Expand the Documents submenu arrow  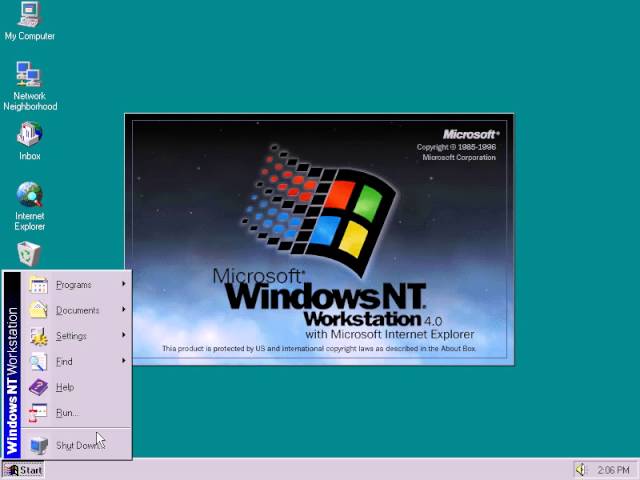[x=124, y=309]
